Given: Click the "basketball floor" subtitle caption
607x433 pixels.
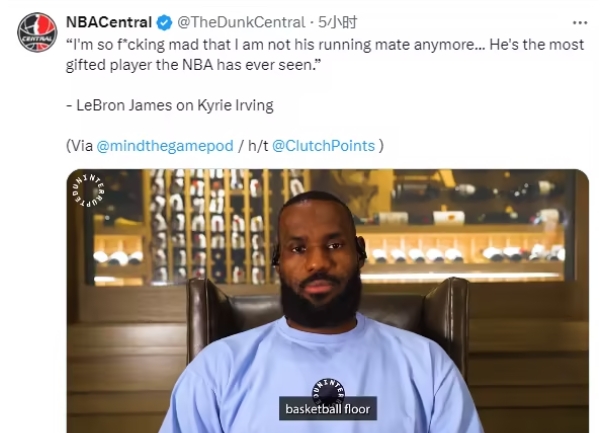Looking at the screenshot, I should 328,409.
